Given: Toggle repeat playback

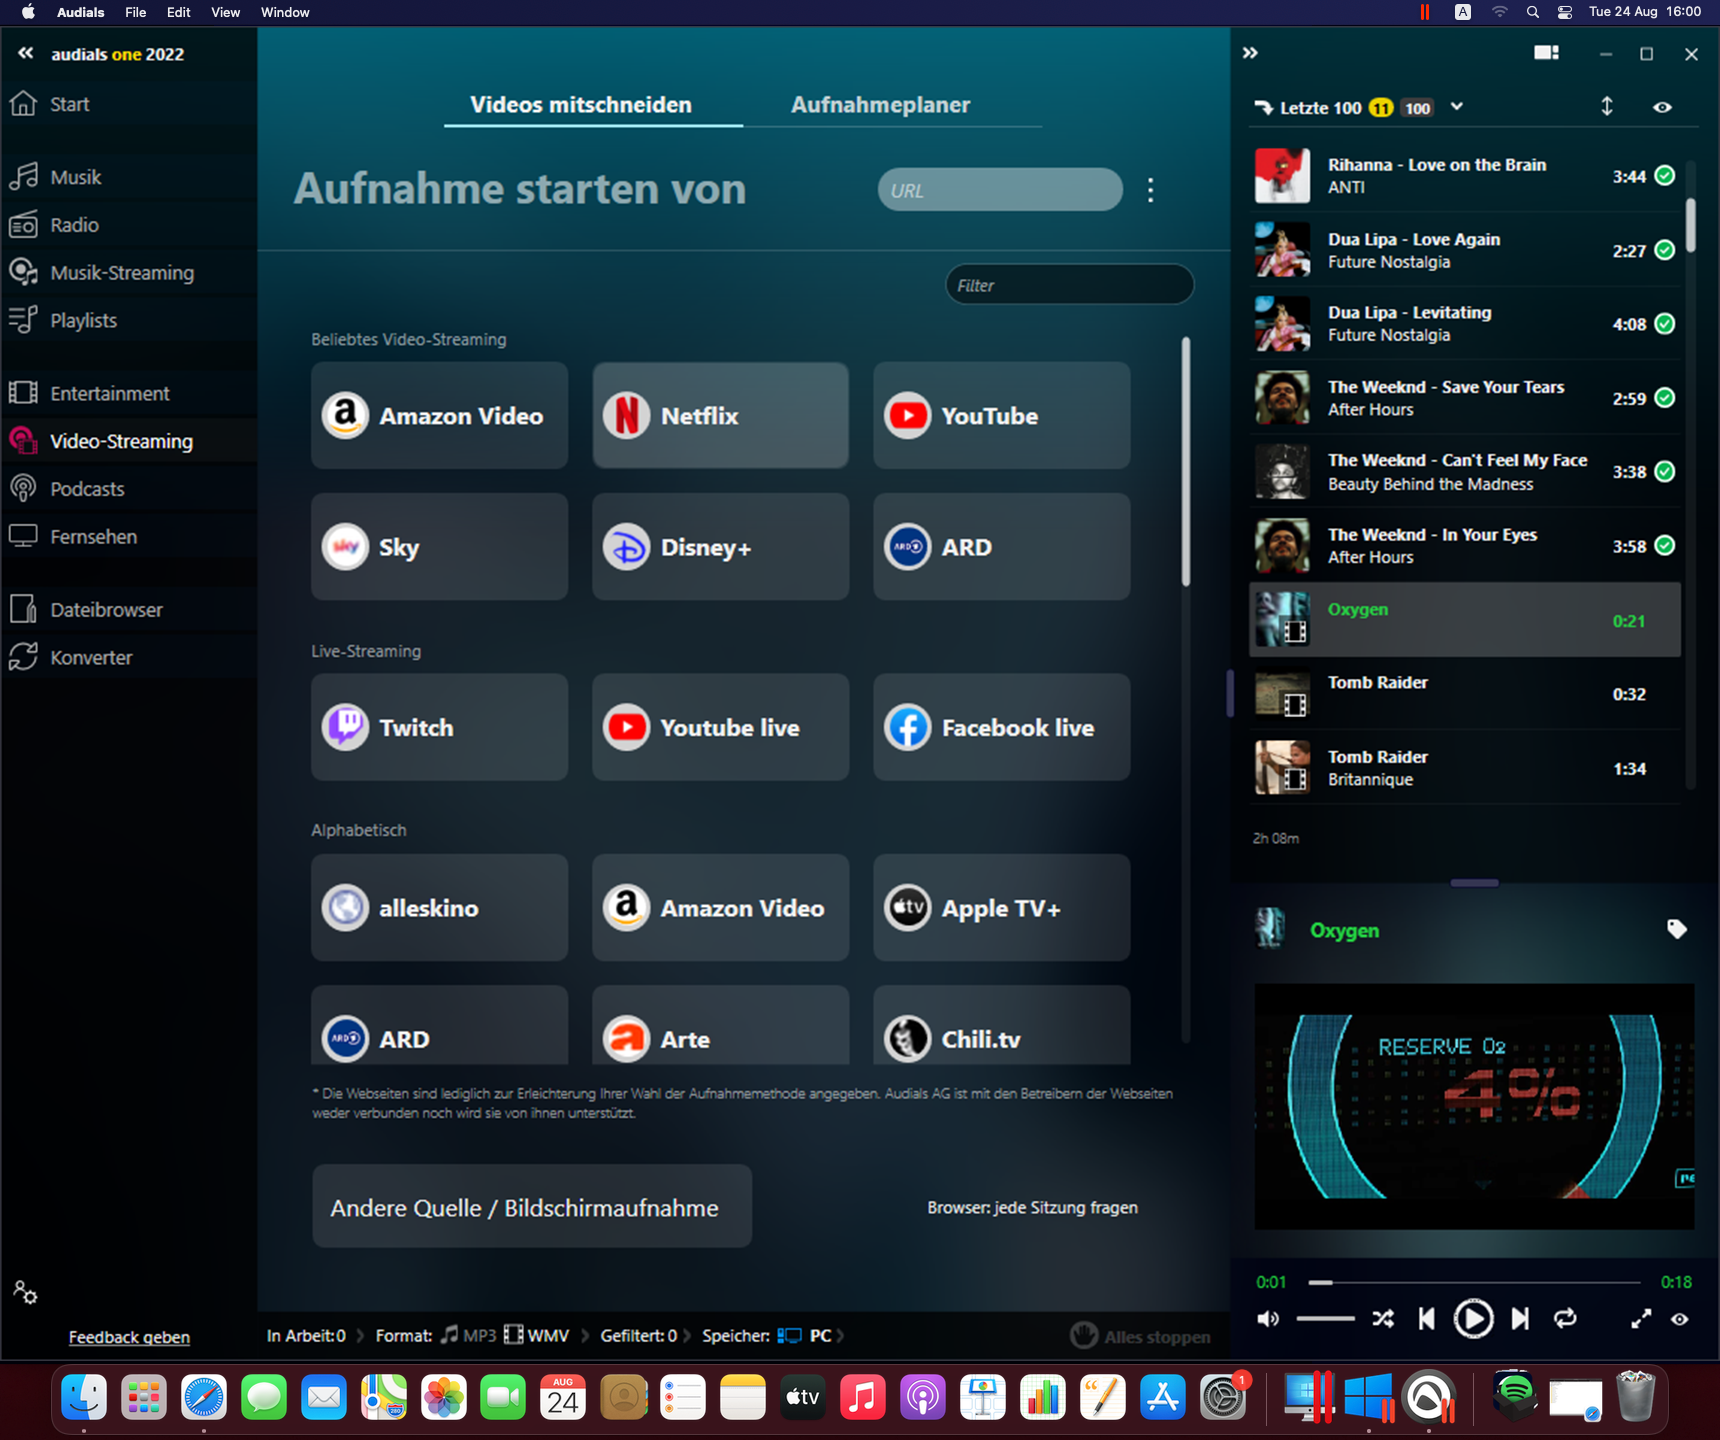Looking at the screenshot, I should pos(1565,1319).
